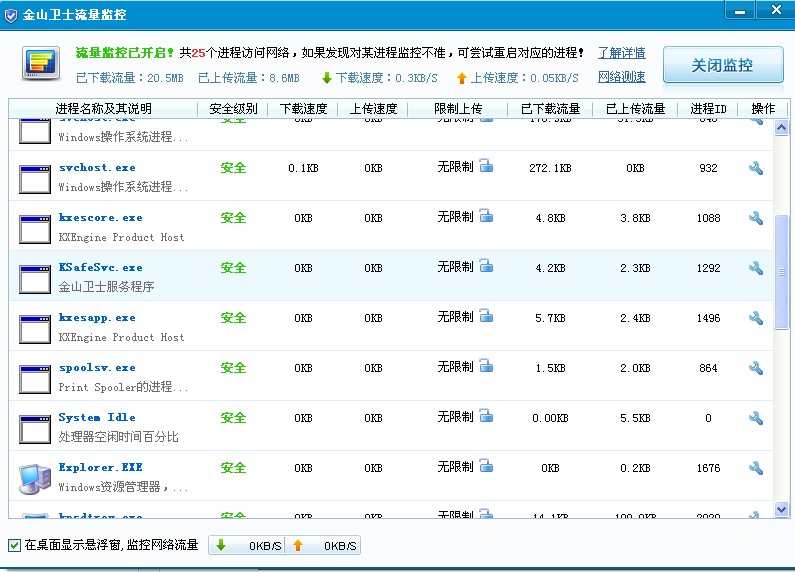Set upload limit icon for System Idle

(486, 416)
